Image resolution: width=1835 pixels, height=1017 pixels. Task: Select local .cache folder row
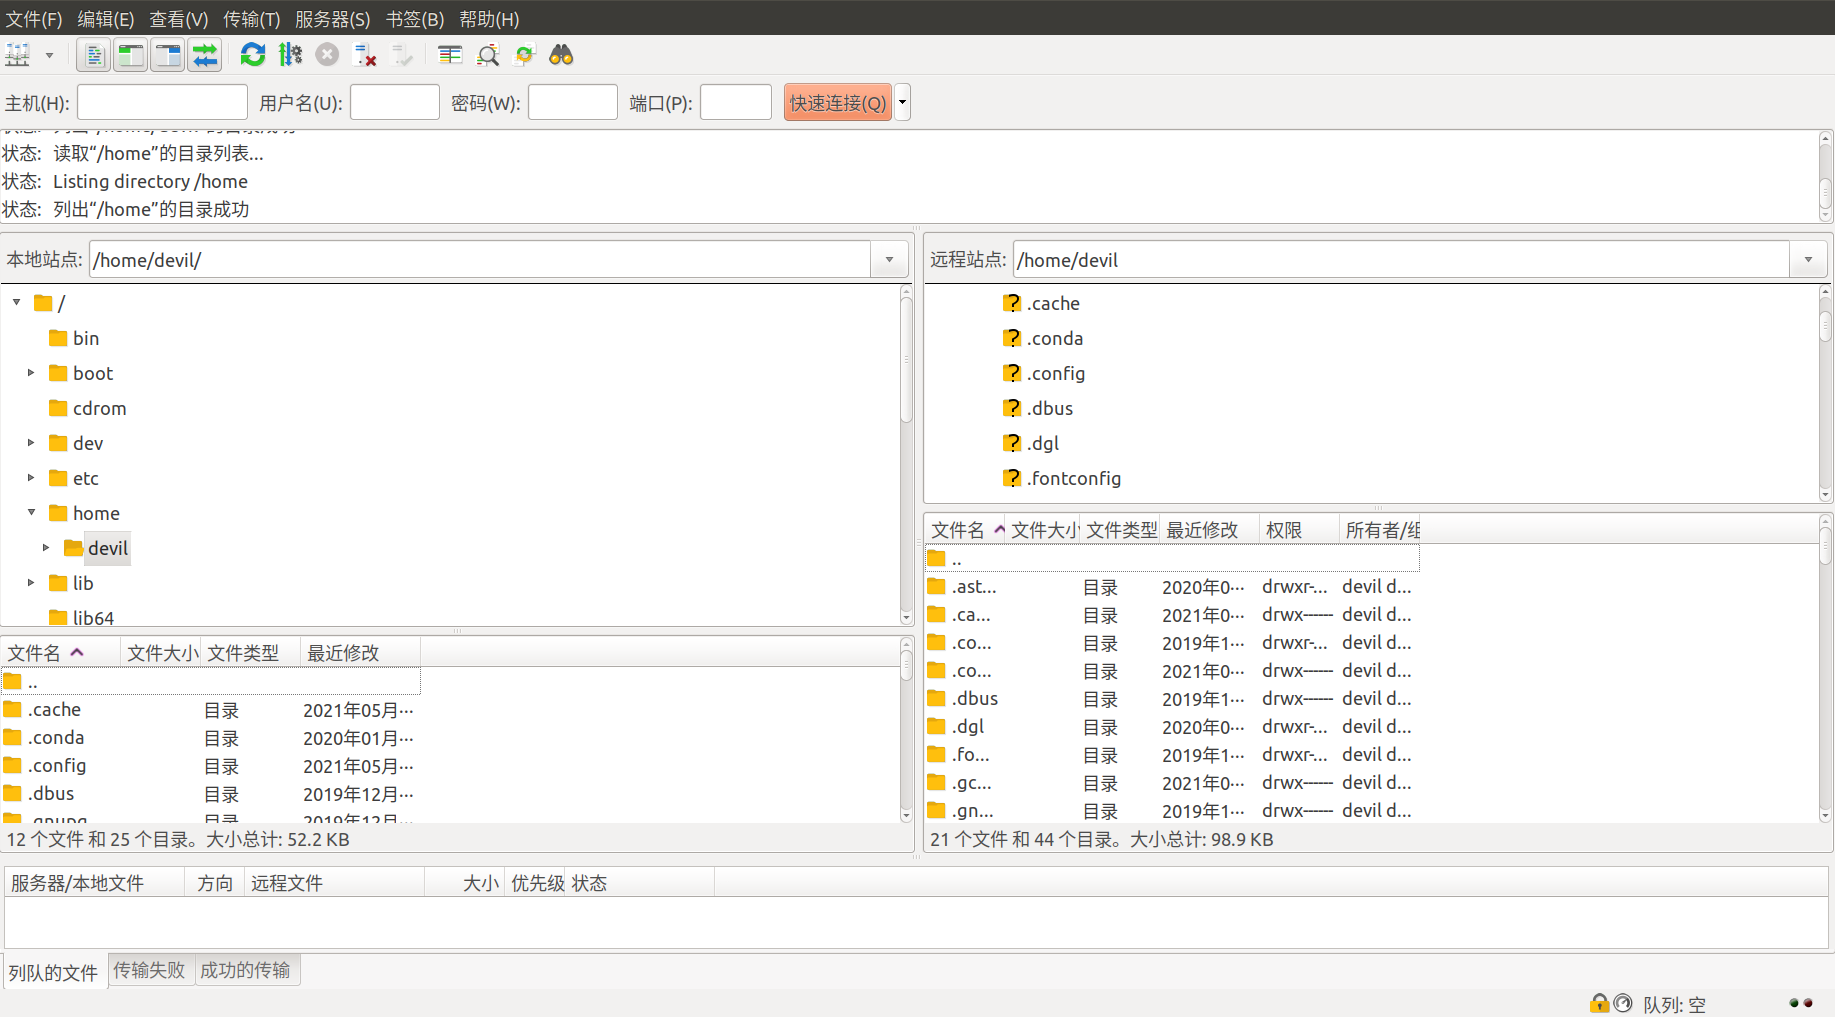click(x=211, y=710)
